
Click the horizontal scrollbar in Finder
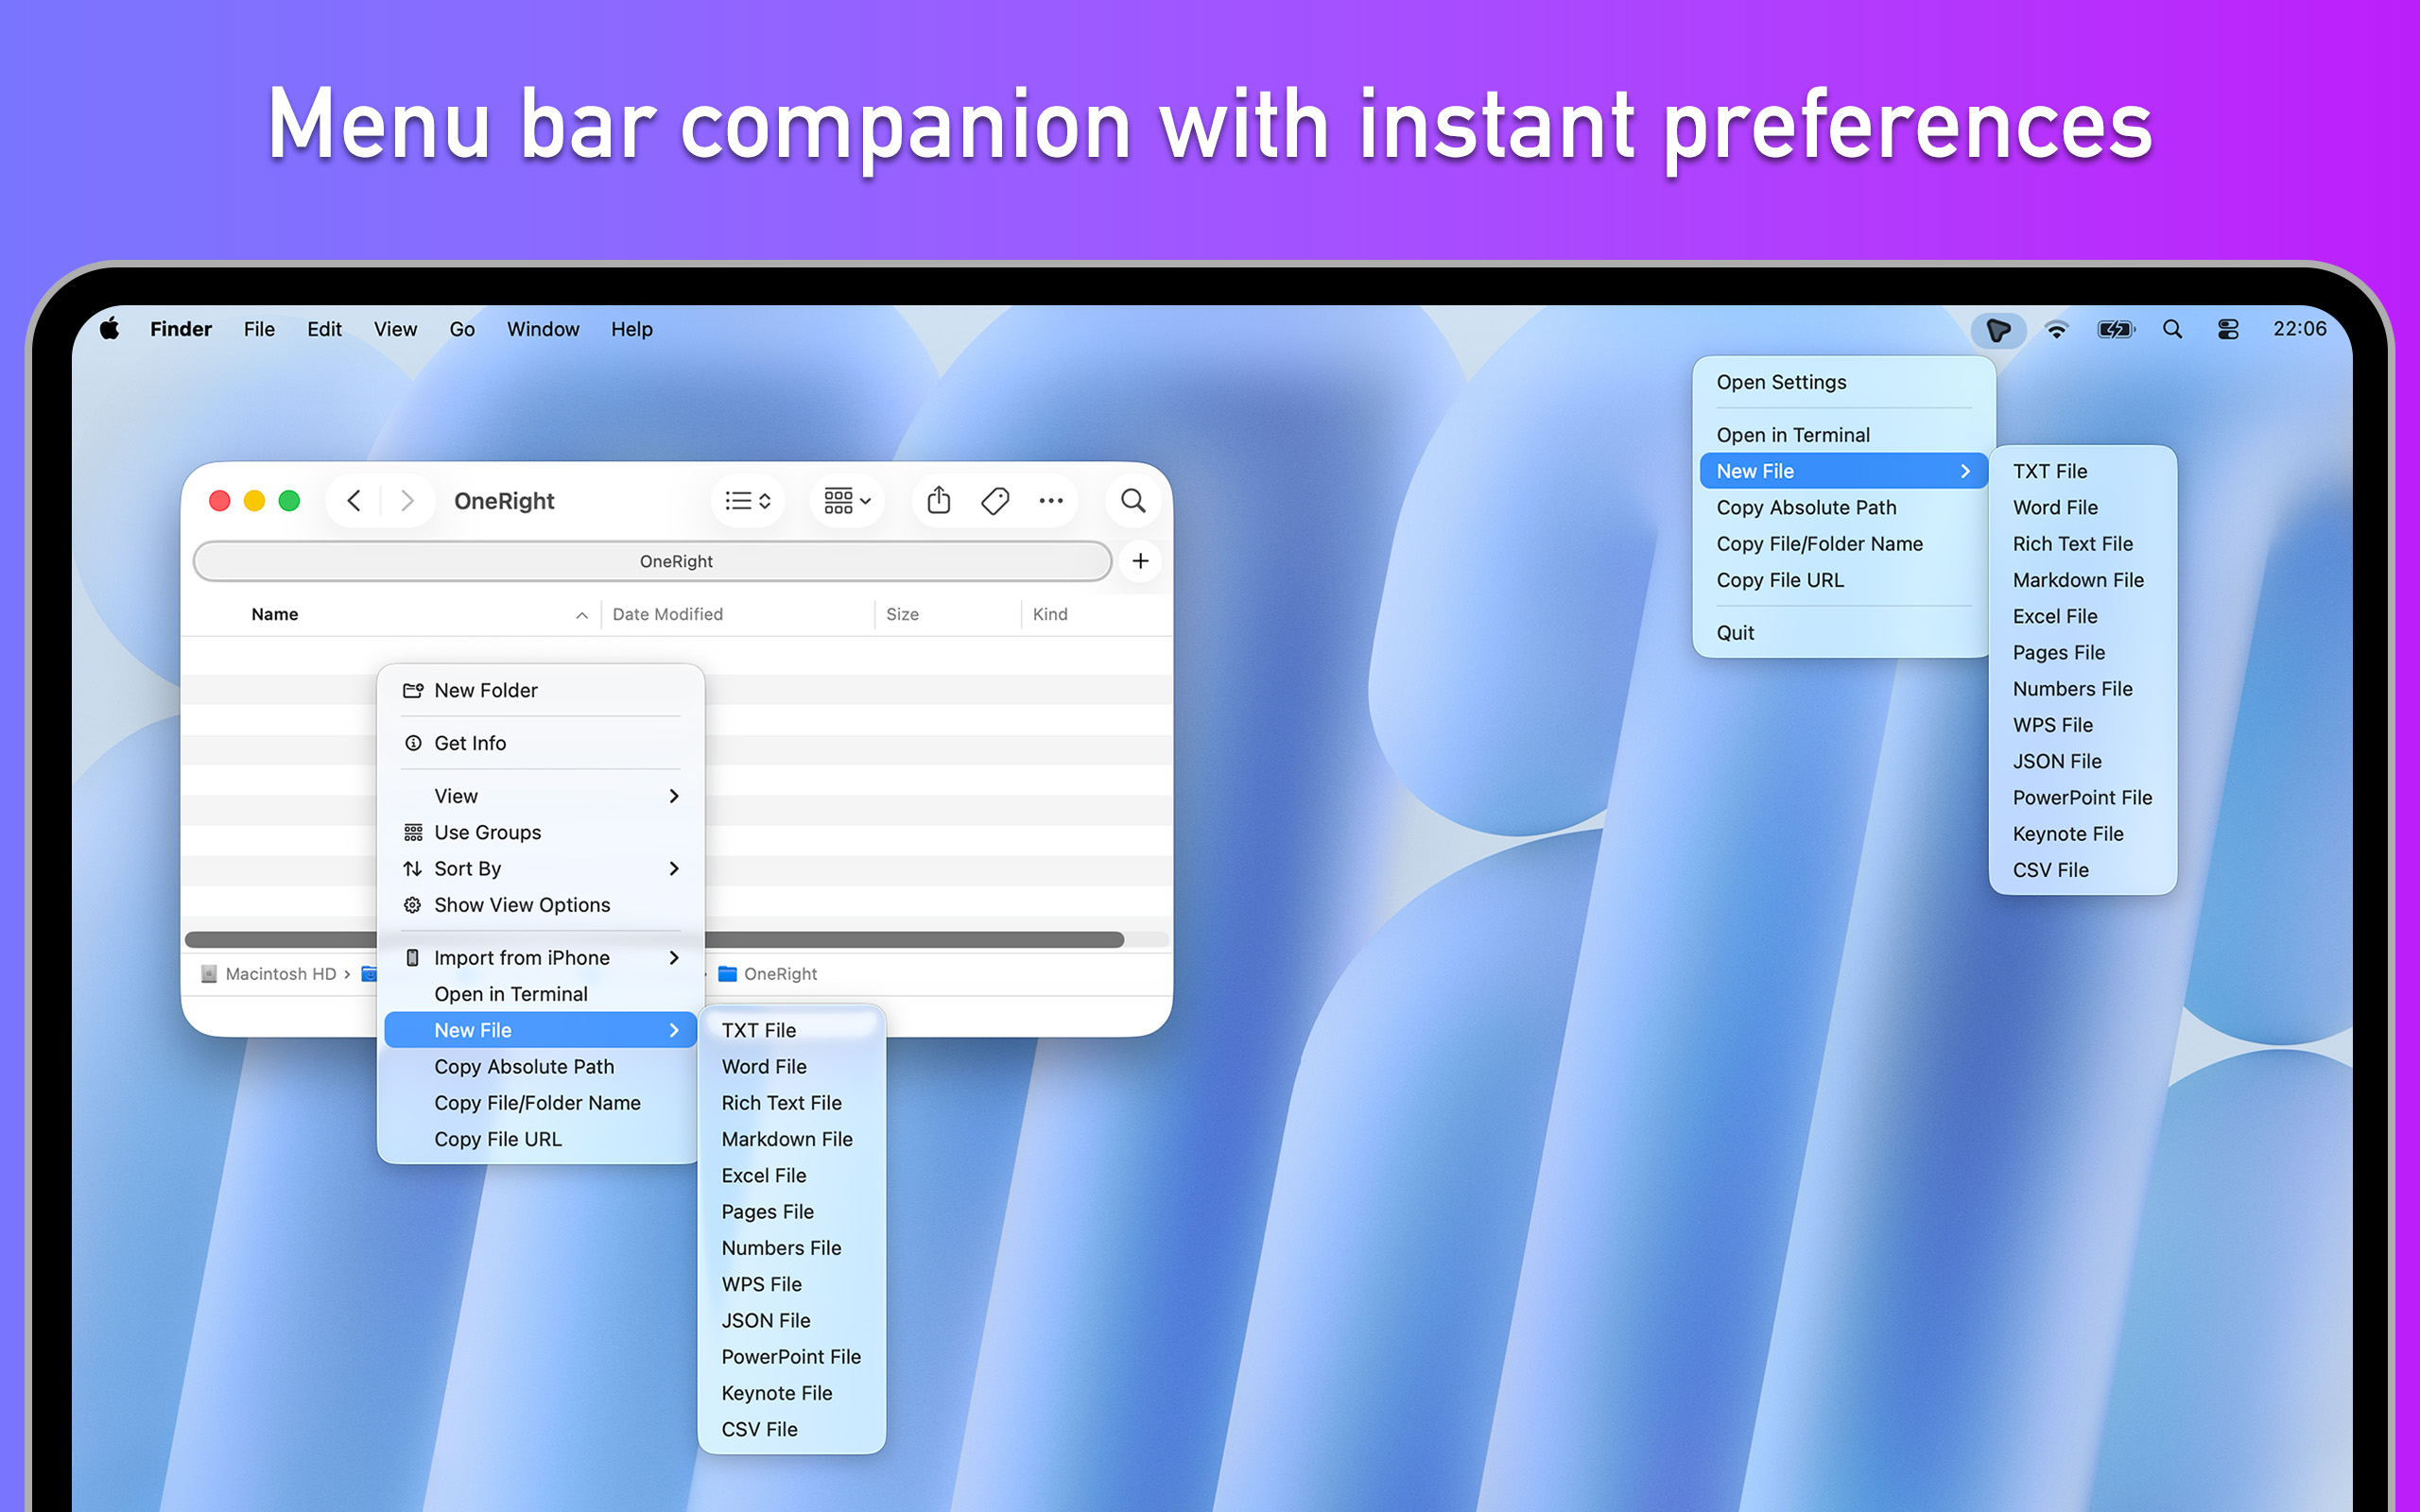tap(900, 939)
